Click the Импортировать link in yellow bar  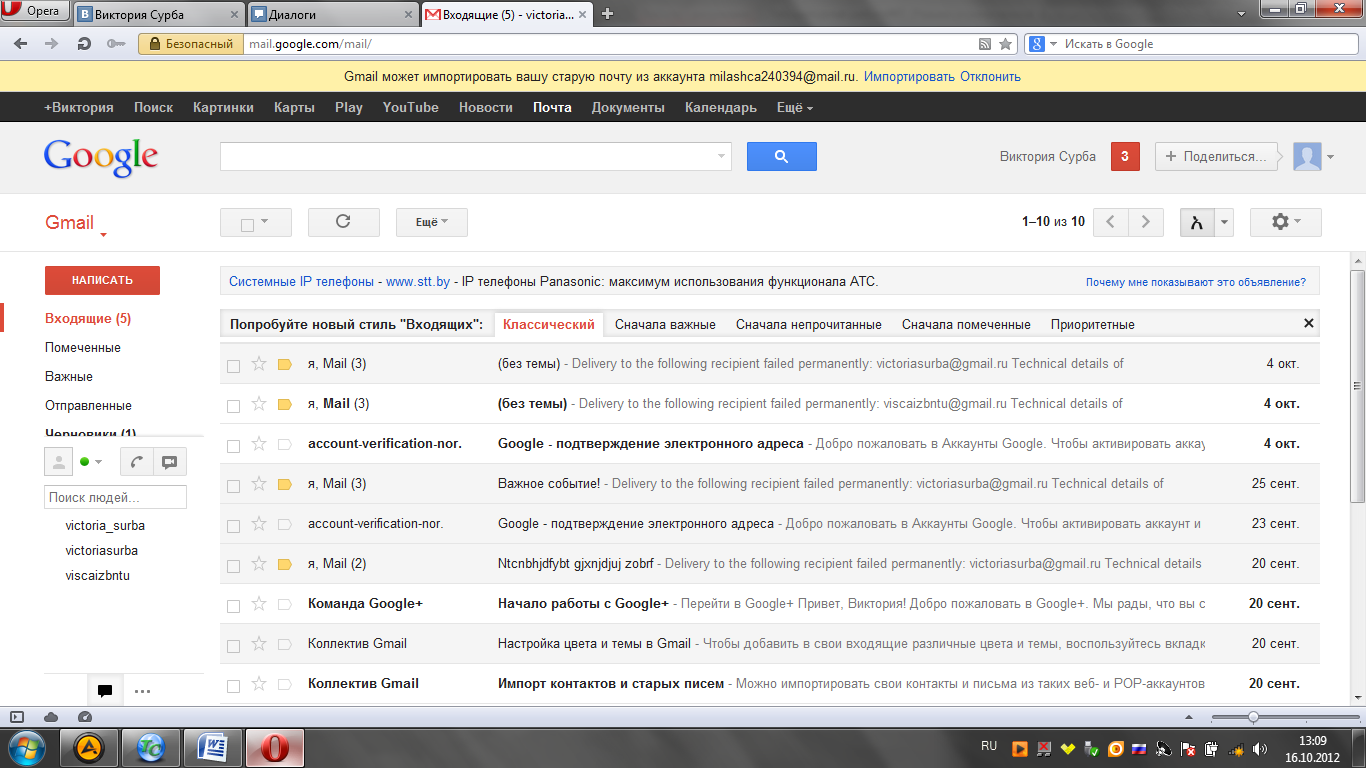click(909, 76)
